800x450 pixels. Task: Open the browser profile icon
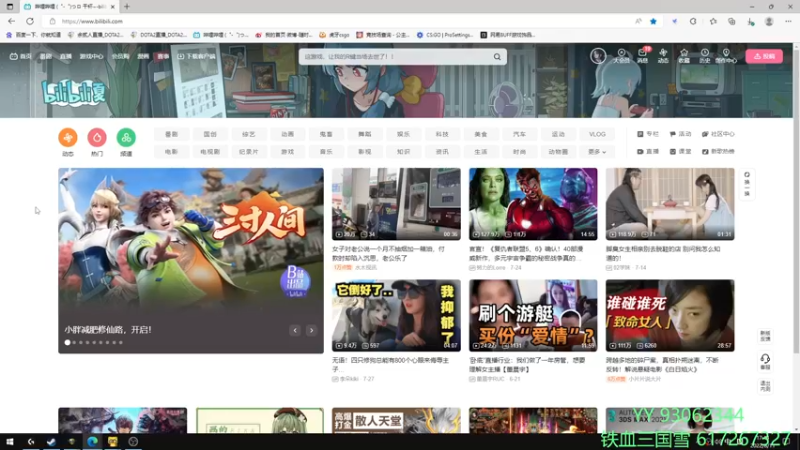click(x=769, y=21)
